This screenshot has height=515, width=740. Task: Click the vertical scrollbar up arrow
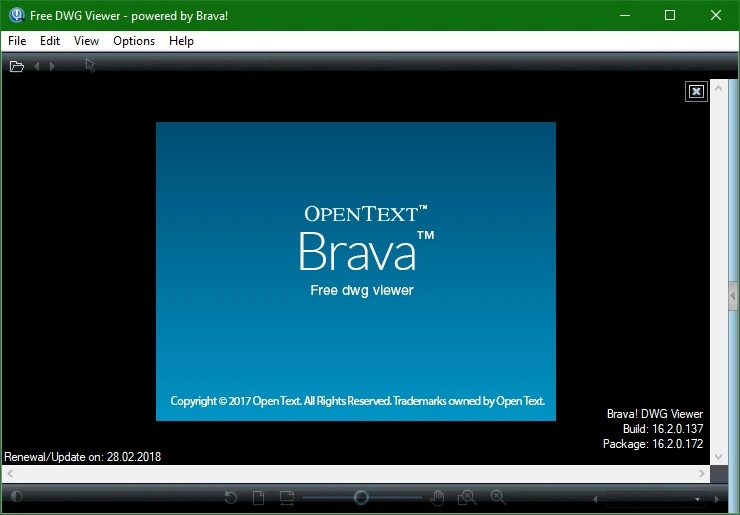point(718,88)
